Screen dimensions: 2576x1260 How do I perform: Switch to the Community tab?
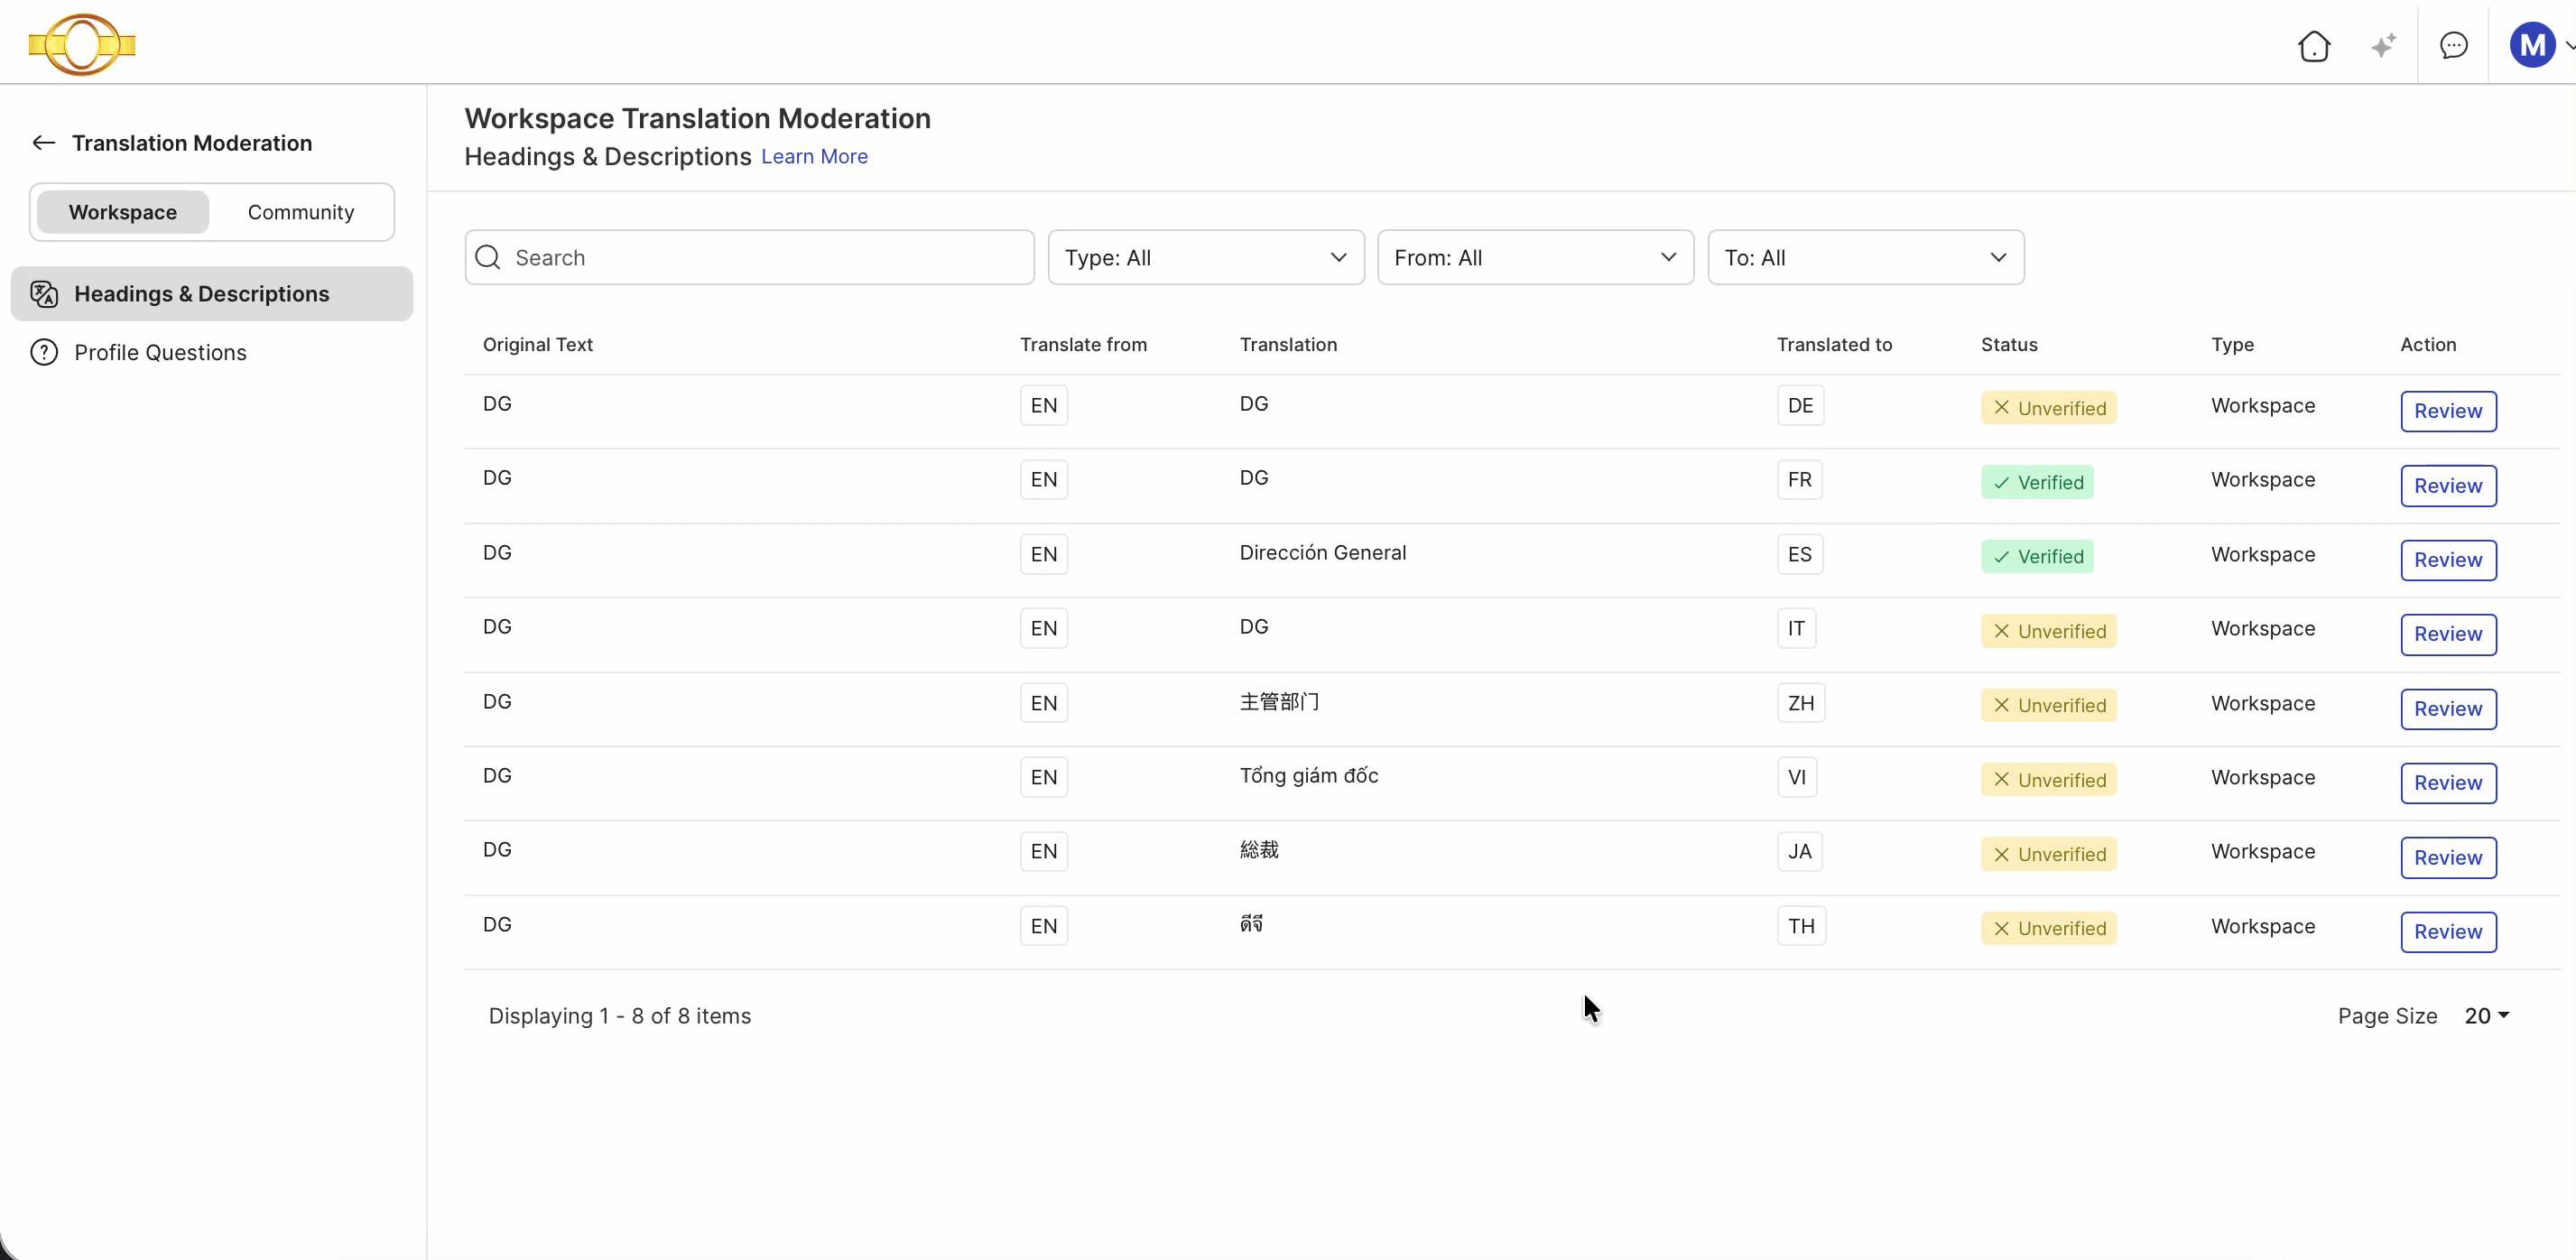[x=301, y=212]
